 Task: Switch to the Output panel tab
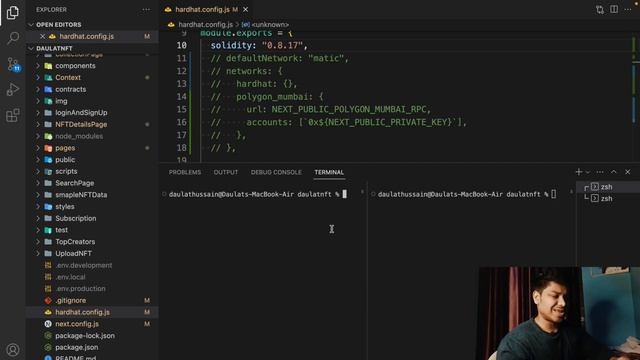point(226,172)
